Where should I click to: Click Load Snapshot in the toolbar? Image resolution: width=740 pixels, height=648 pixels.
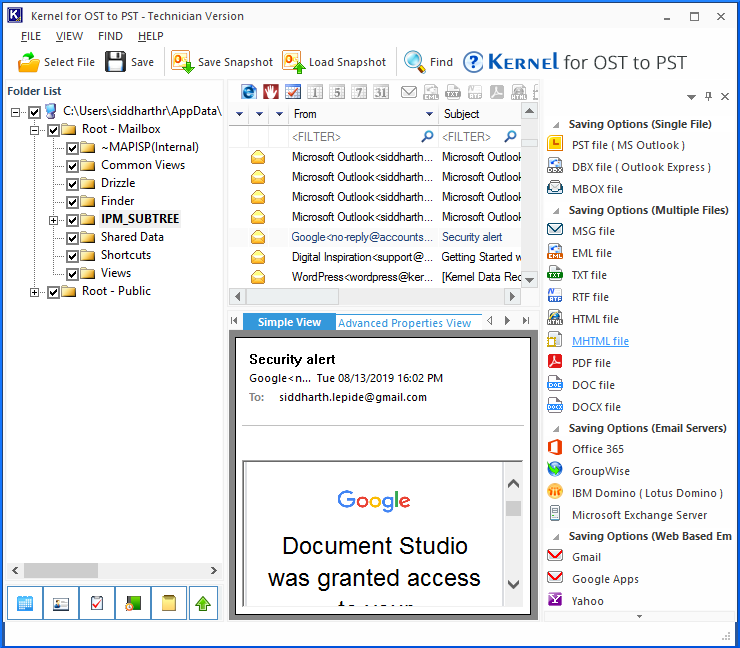(334, 62)
